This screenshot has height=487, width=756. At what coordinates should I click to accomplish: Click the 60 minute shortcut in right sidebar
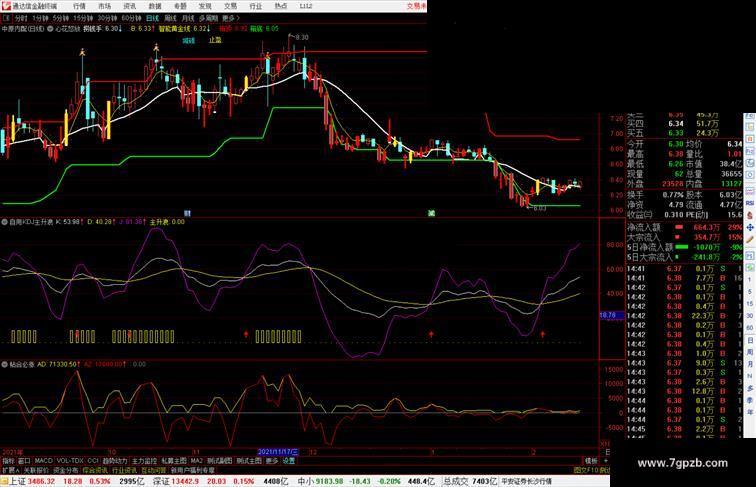[x=750, y=328]
